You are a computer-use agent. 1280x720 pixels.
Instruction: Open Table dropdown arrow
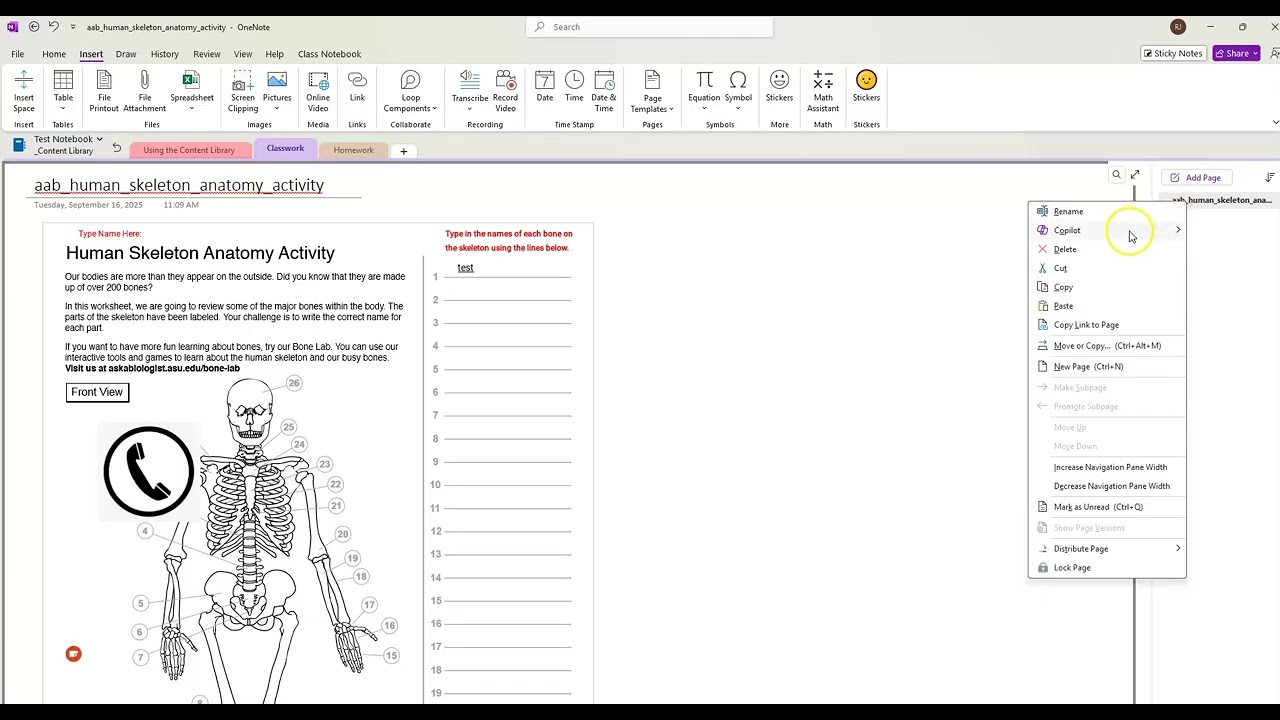tap(63, 108)
